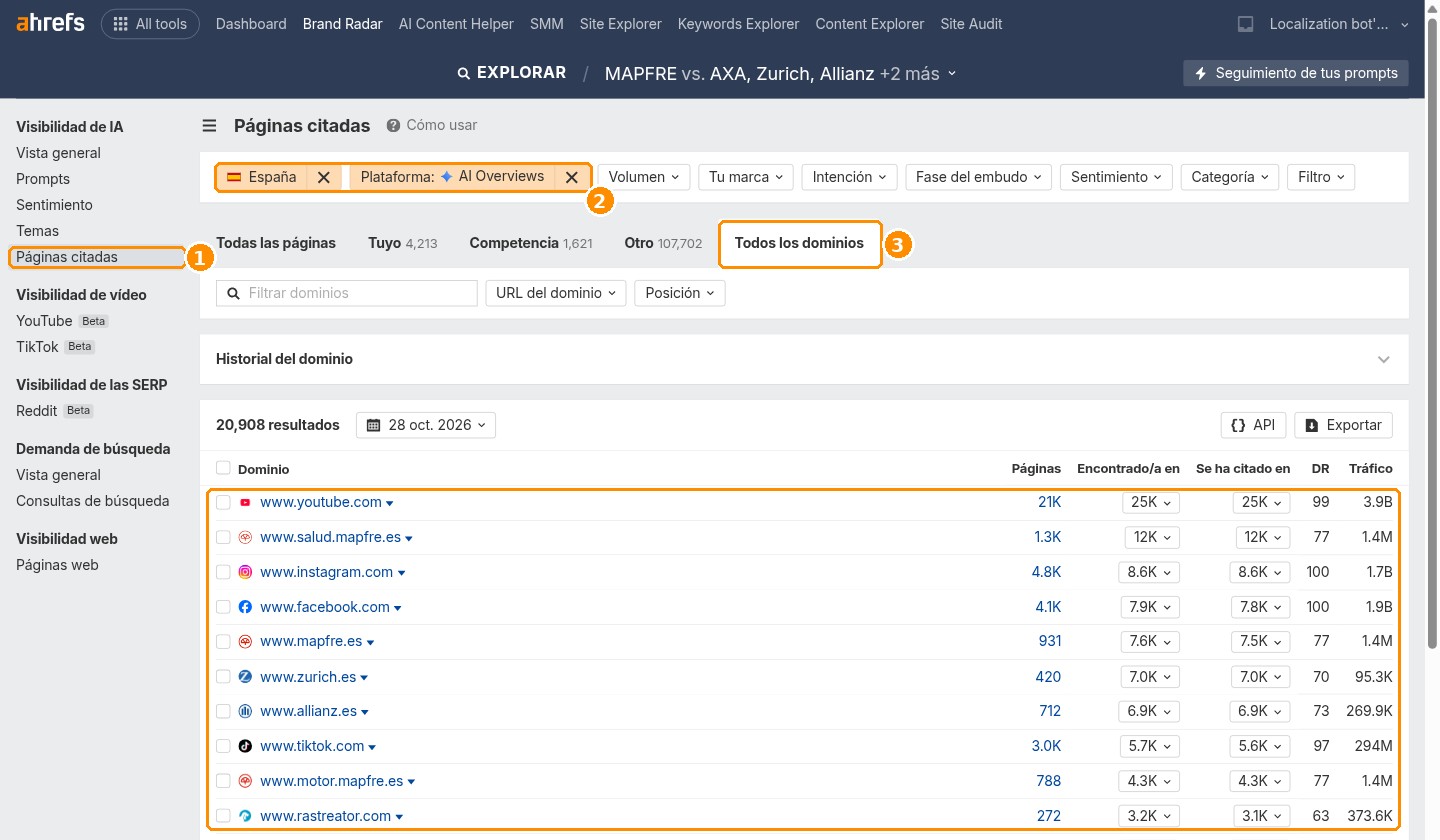Click the Allianz favicon in the domain list

245,712
